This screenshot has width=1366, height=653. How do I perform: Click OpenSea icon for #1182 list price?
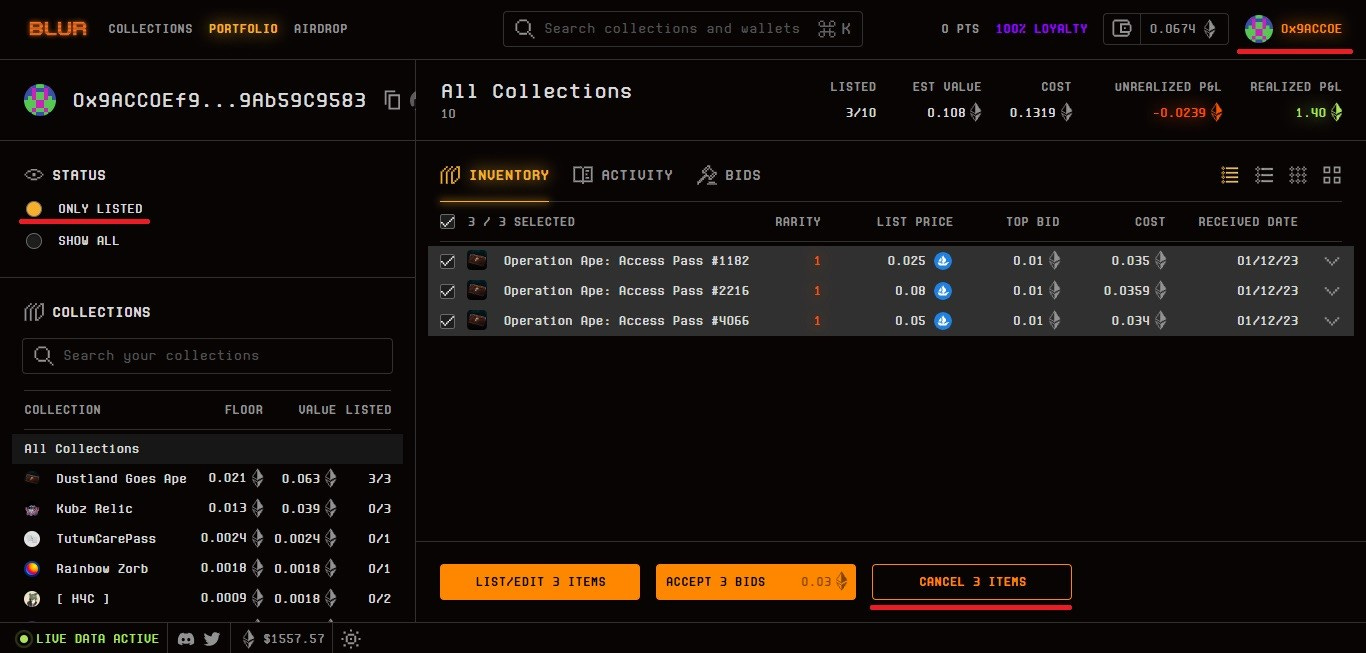[x=943, y=261]
